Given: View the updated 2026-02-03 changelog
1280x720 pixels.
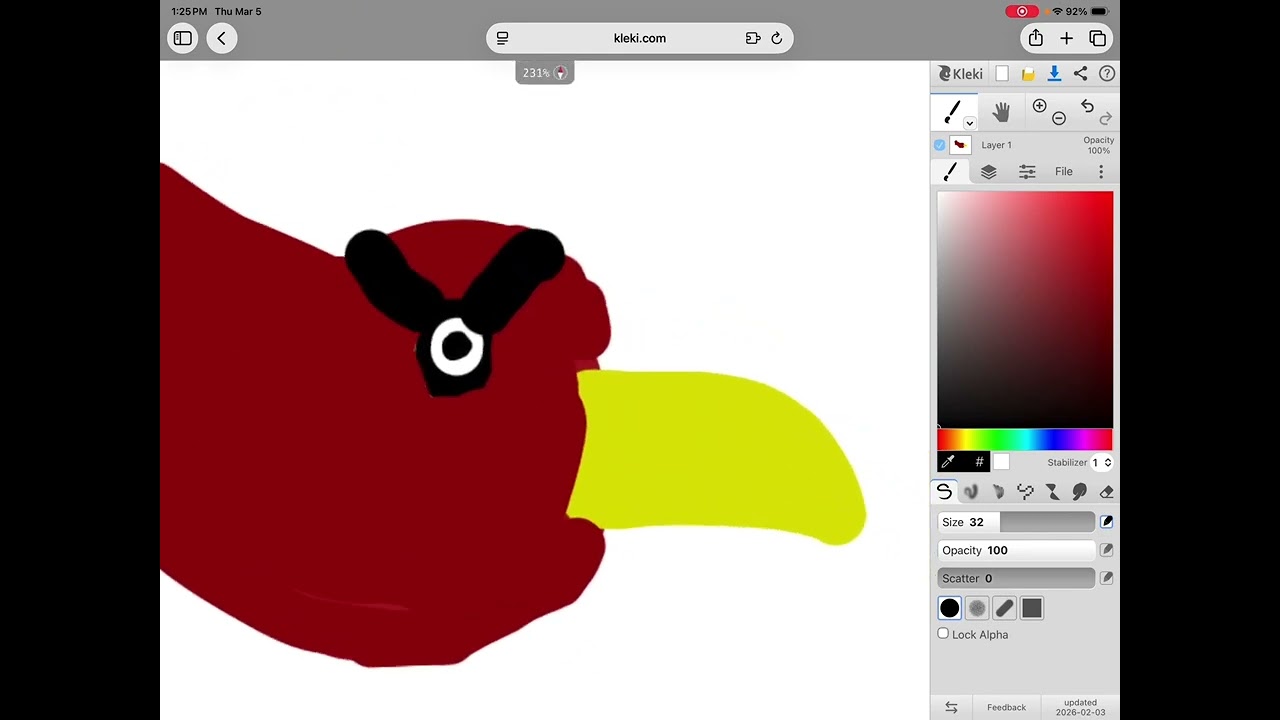Looking at the screenshot, I should coord(1080,707).
